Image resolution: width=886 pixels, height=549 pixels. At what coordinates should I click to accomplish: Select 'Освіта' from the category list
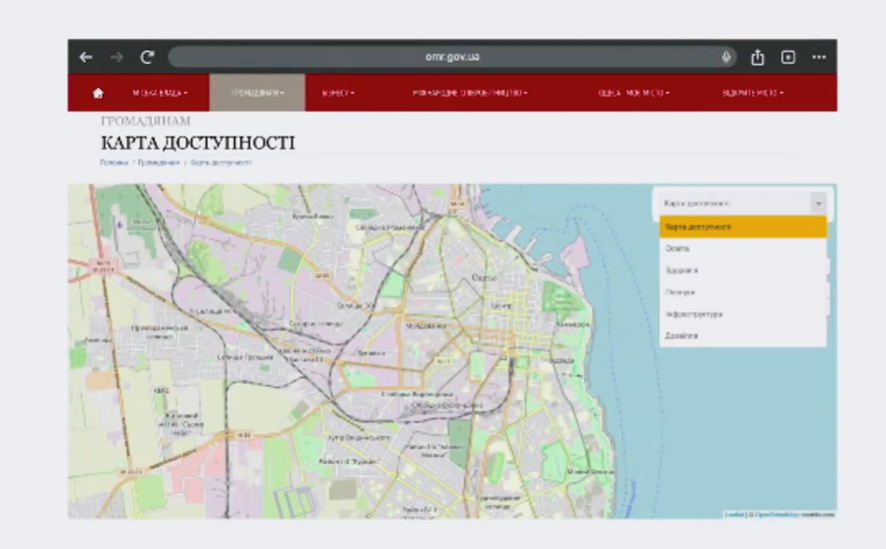(678, 249)
